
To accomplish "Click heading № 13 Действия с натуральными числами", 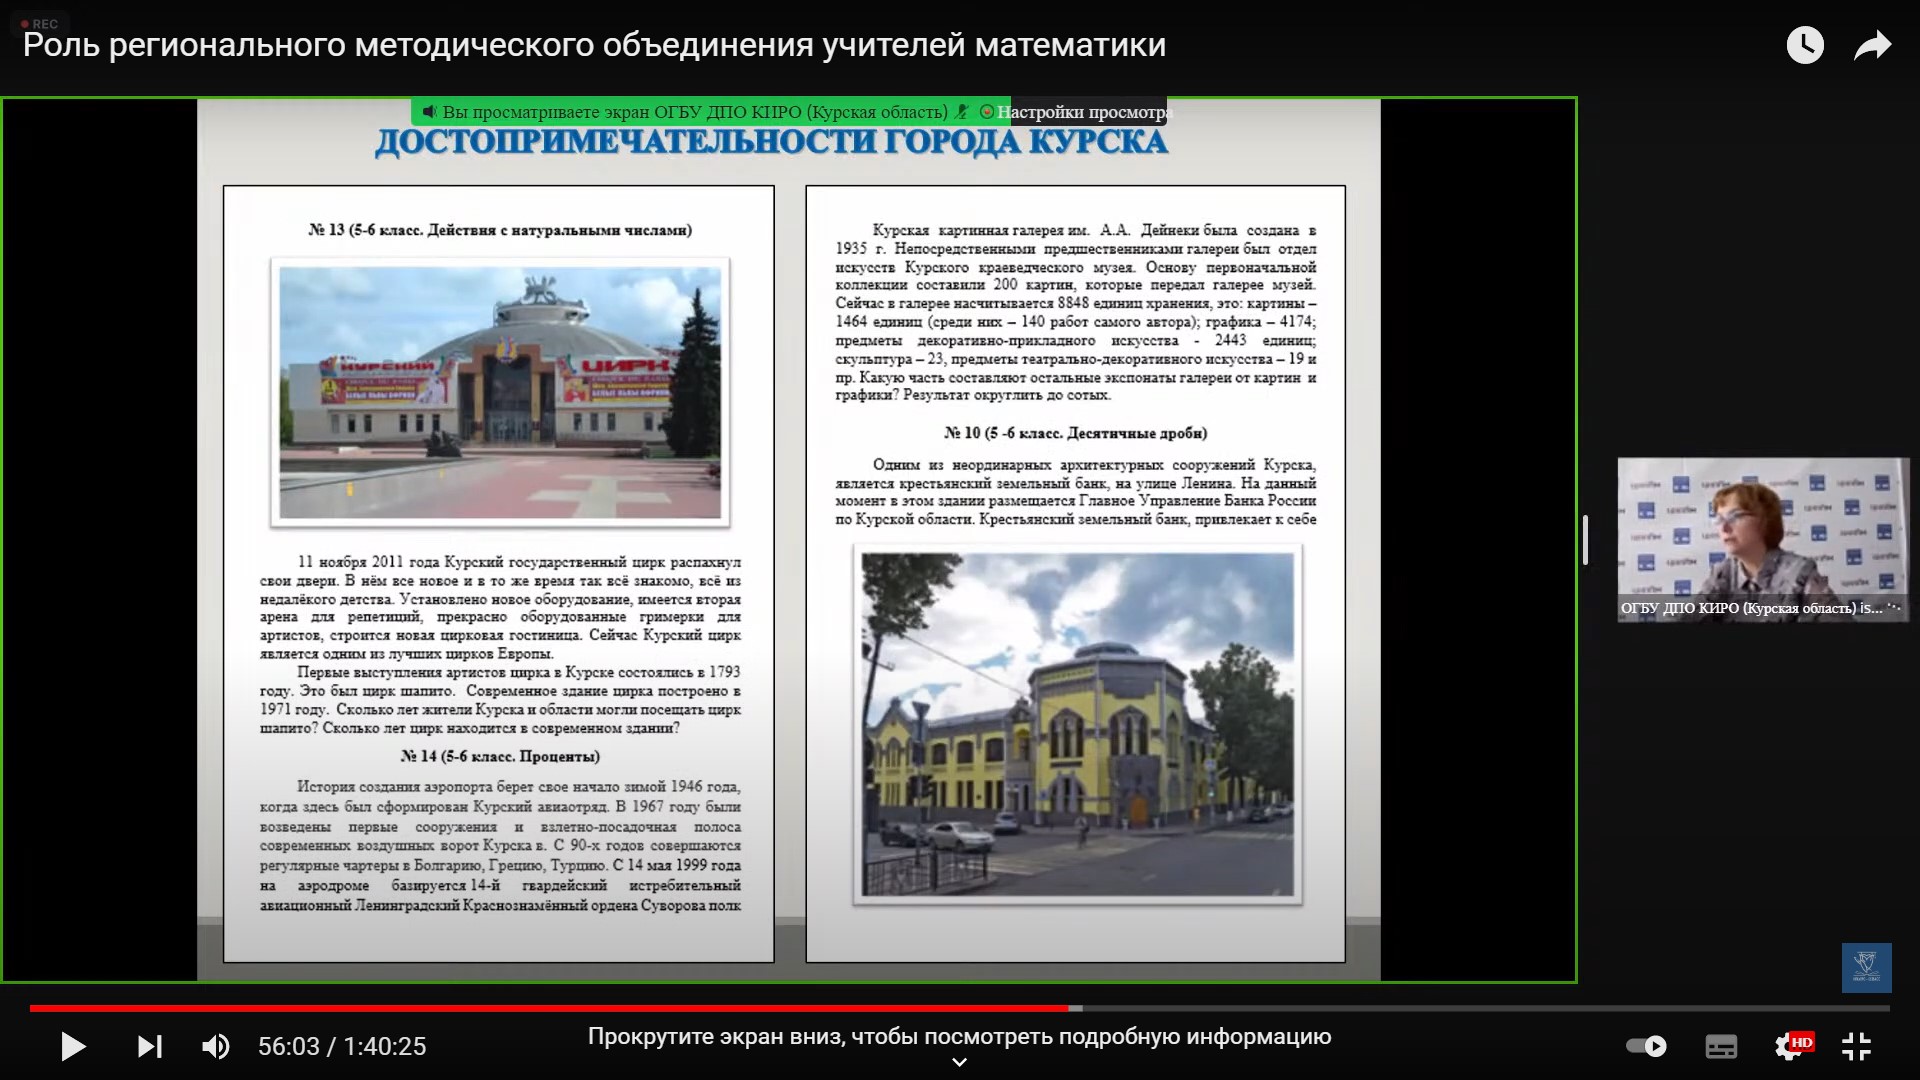I will tap(500, 230).
